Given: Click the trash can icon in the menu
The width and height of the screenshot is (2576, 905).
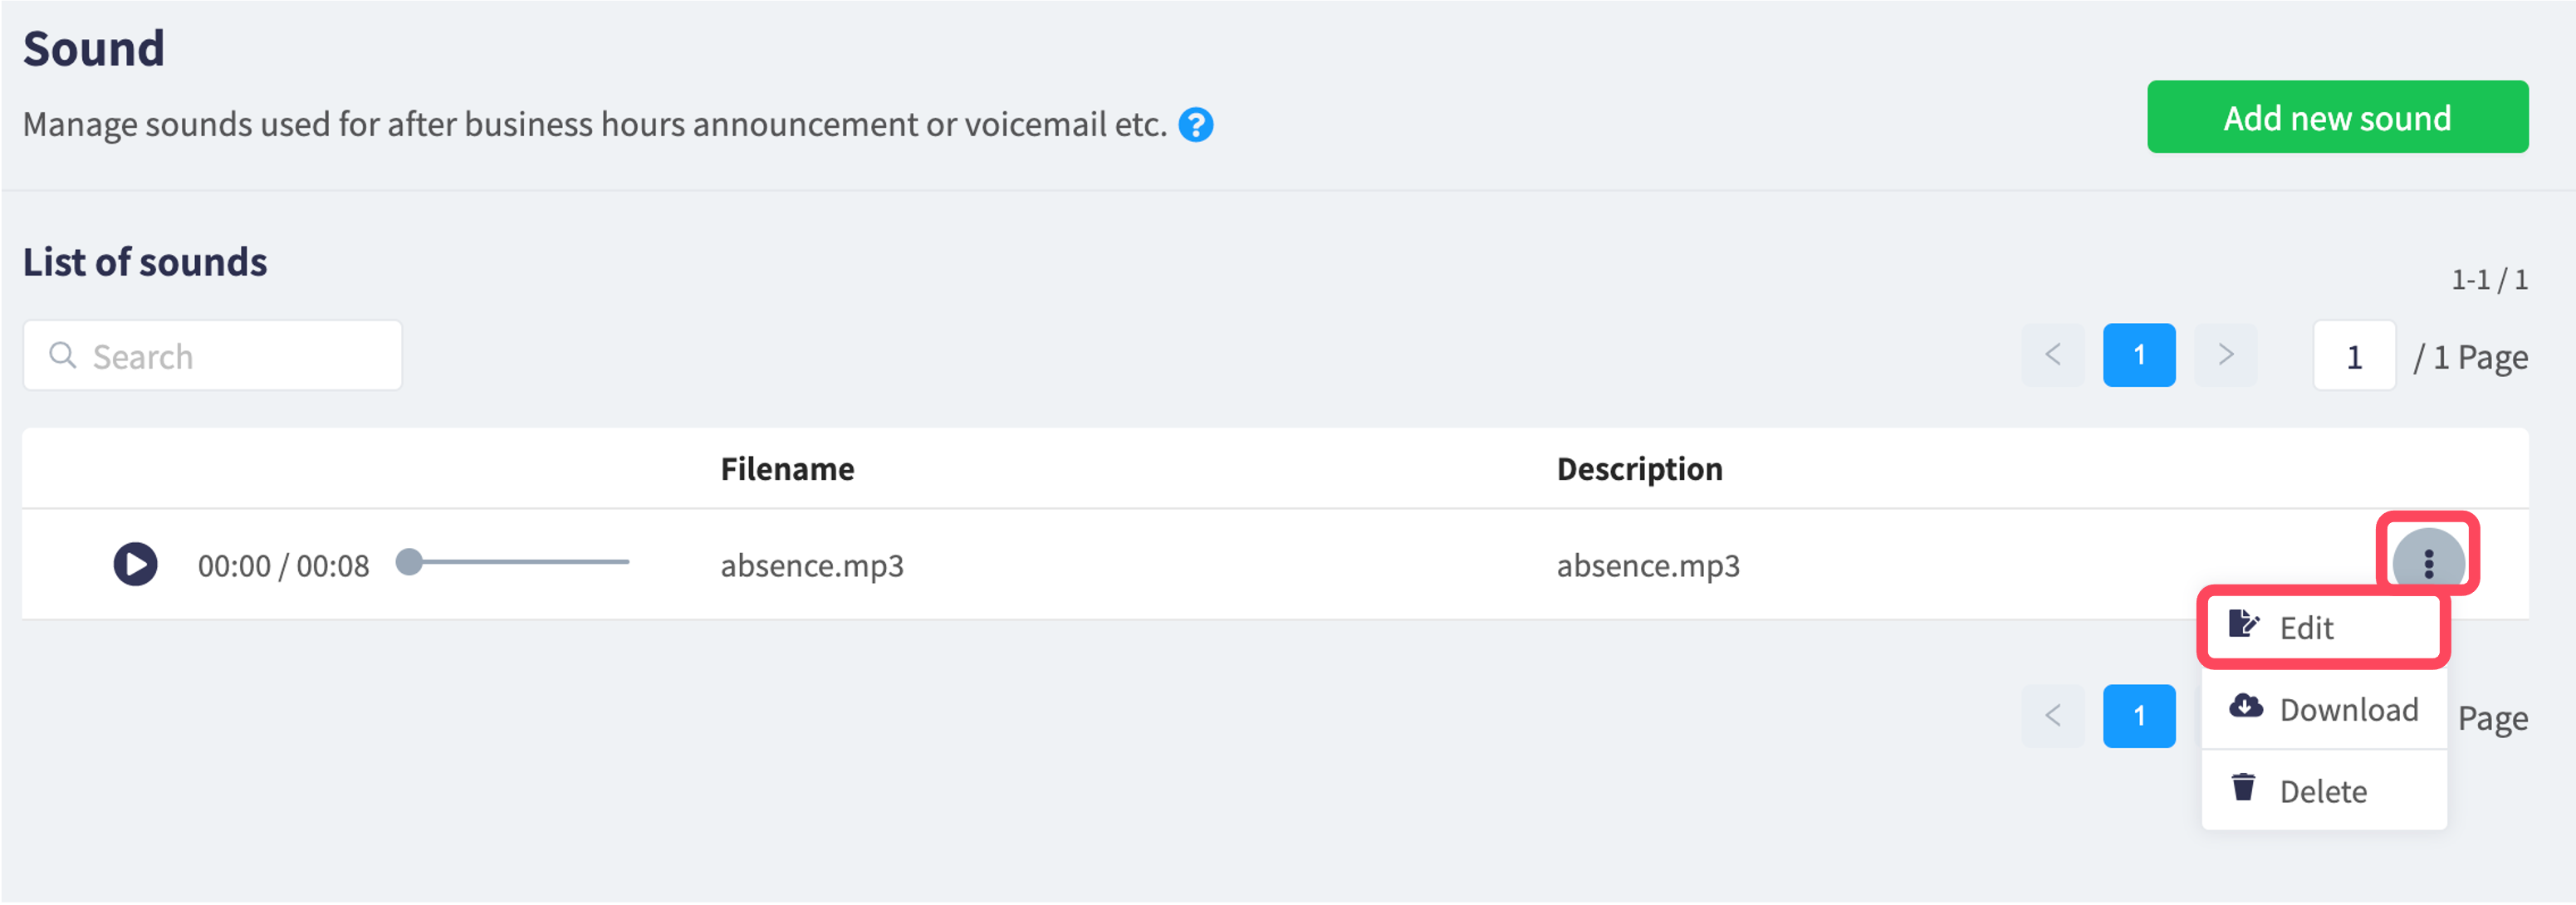Looking at the screenshot, I should point(2243,788).
